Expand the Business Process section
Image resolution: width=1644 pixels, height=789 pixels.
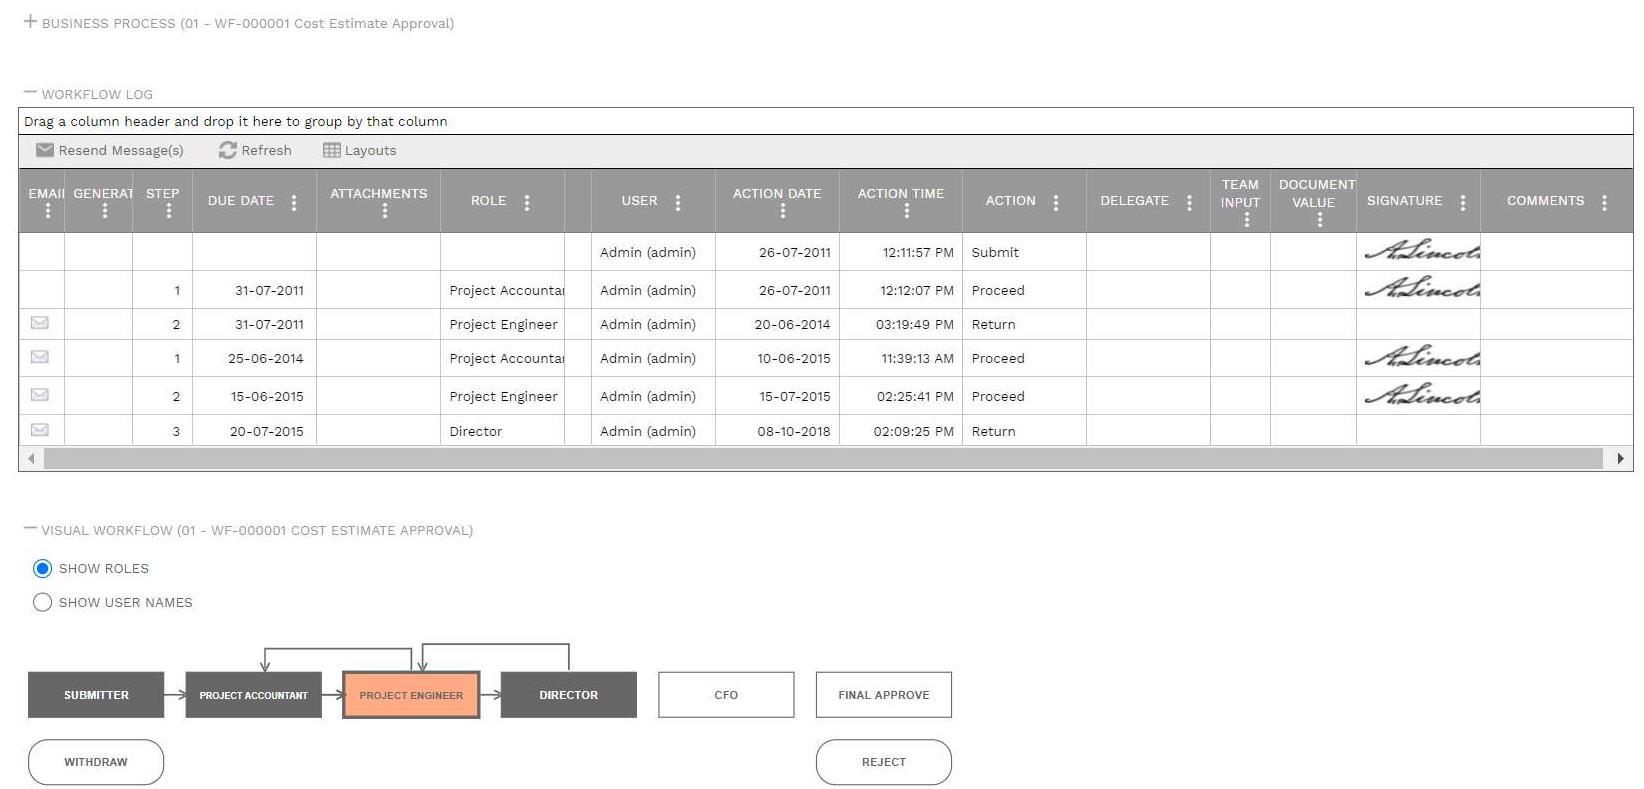point(30,21)
